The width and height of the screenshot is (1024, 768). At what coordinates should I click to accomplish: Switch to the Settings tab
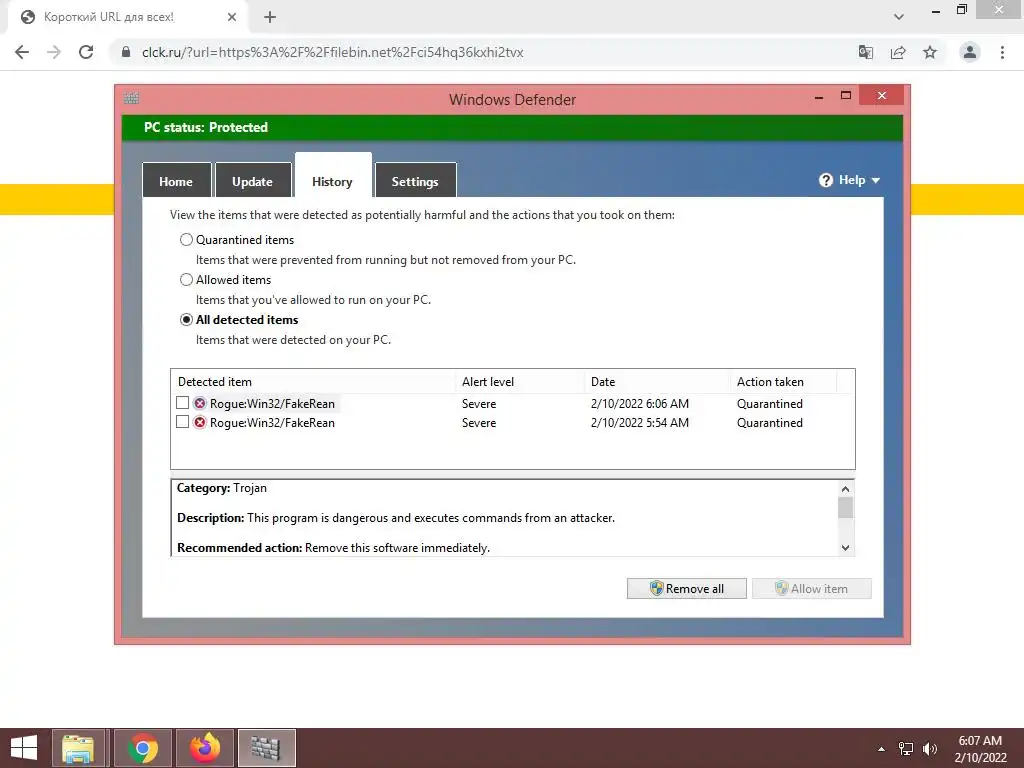415,180
